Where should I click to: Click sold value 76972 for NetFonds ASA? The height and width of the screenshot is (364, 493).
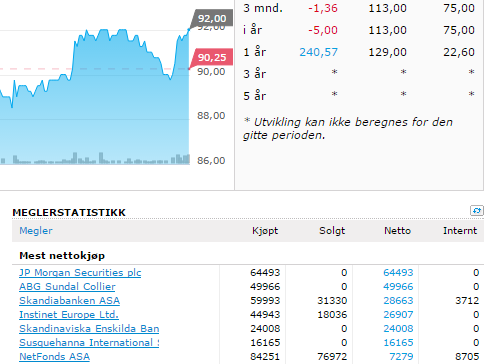click(x=332, y=357)
